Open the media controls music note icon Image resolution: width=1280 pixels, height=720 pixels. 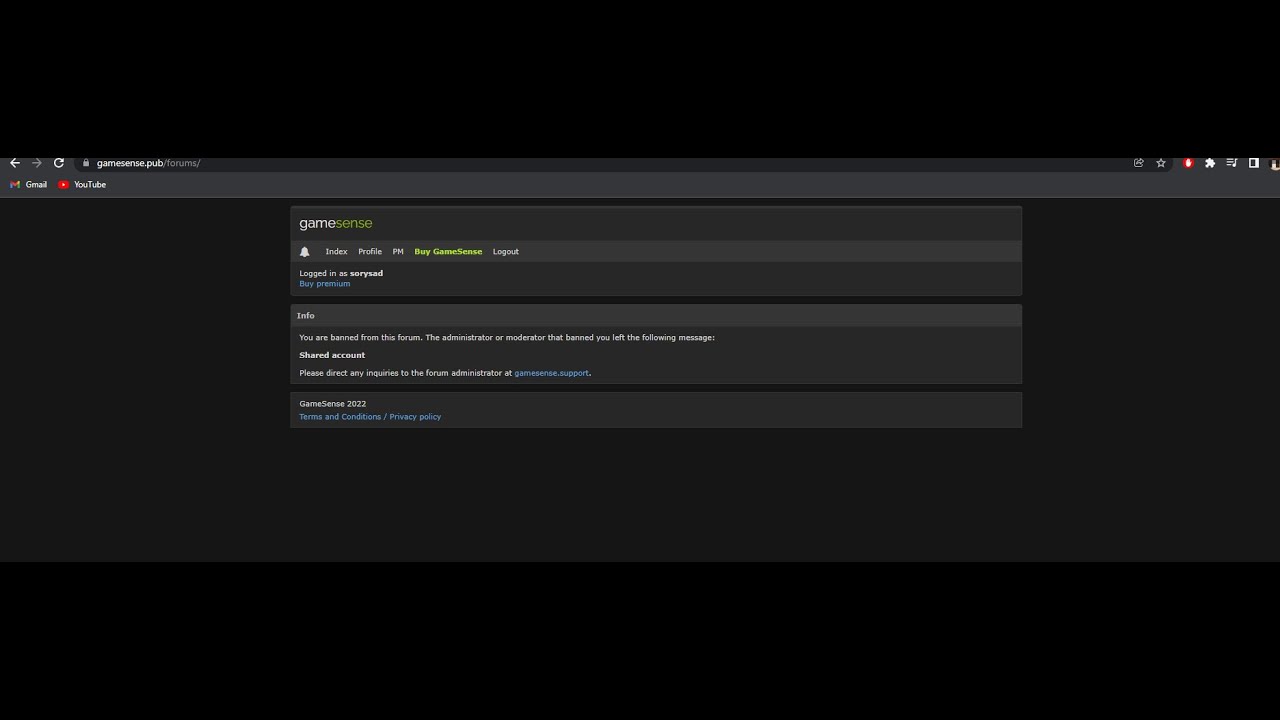tap(1232, 163)
